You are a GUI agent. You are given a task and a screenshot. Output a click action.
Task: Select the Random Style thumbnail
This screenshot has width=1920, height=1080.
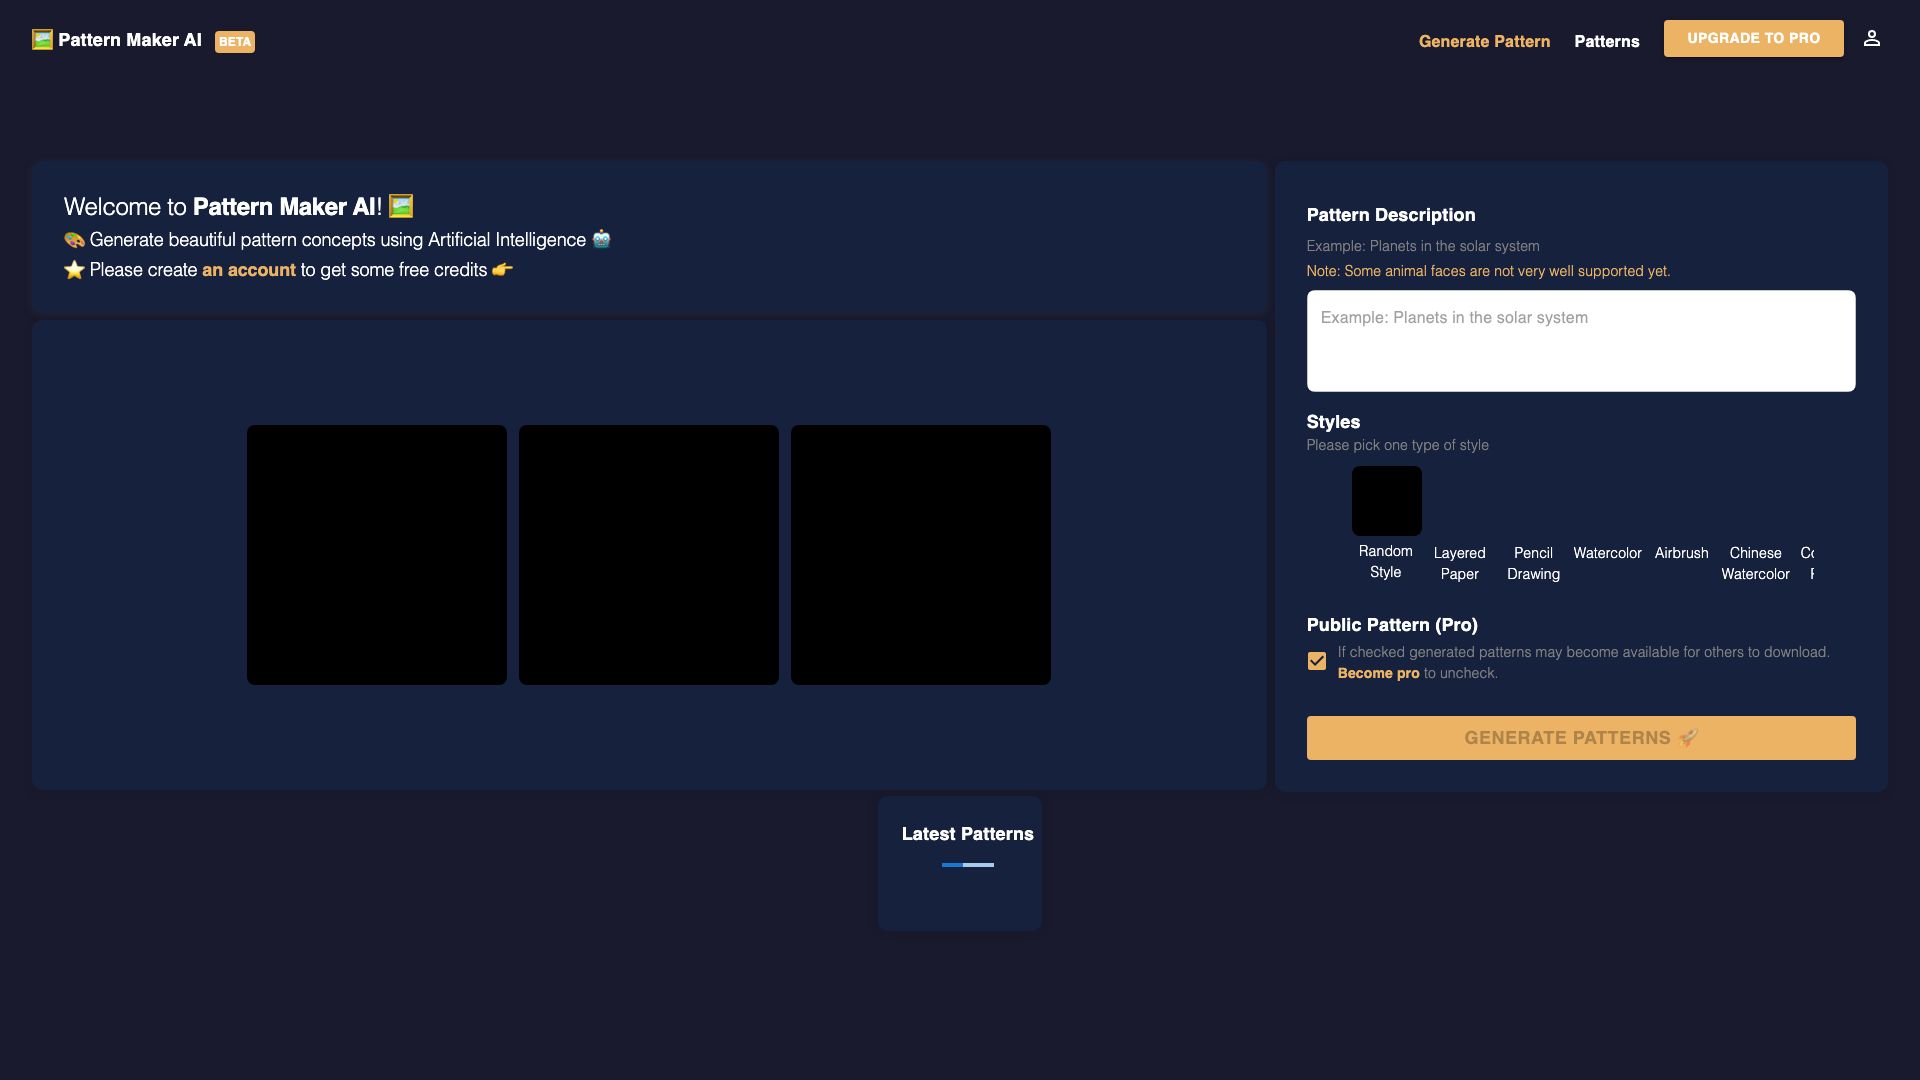tap(1386, 501)
